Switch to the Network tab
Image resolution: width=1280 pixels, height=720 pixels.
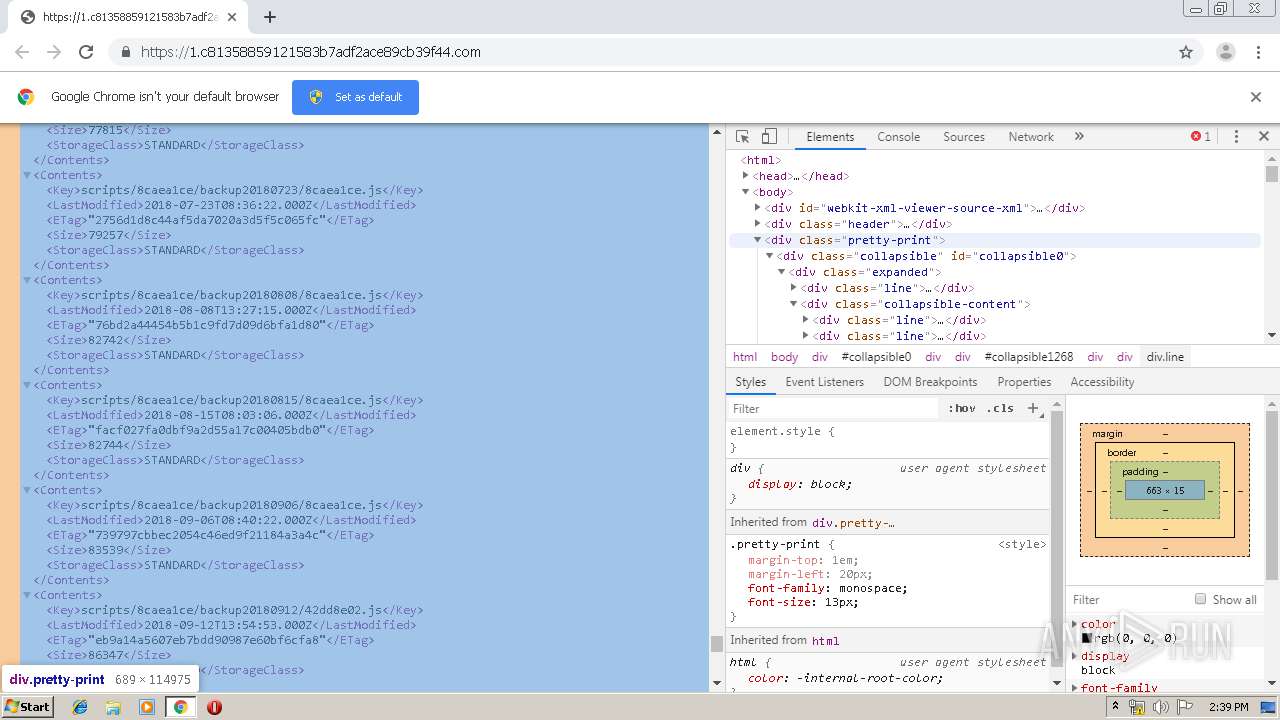(x=1031, y=137)
